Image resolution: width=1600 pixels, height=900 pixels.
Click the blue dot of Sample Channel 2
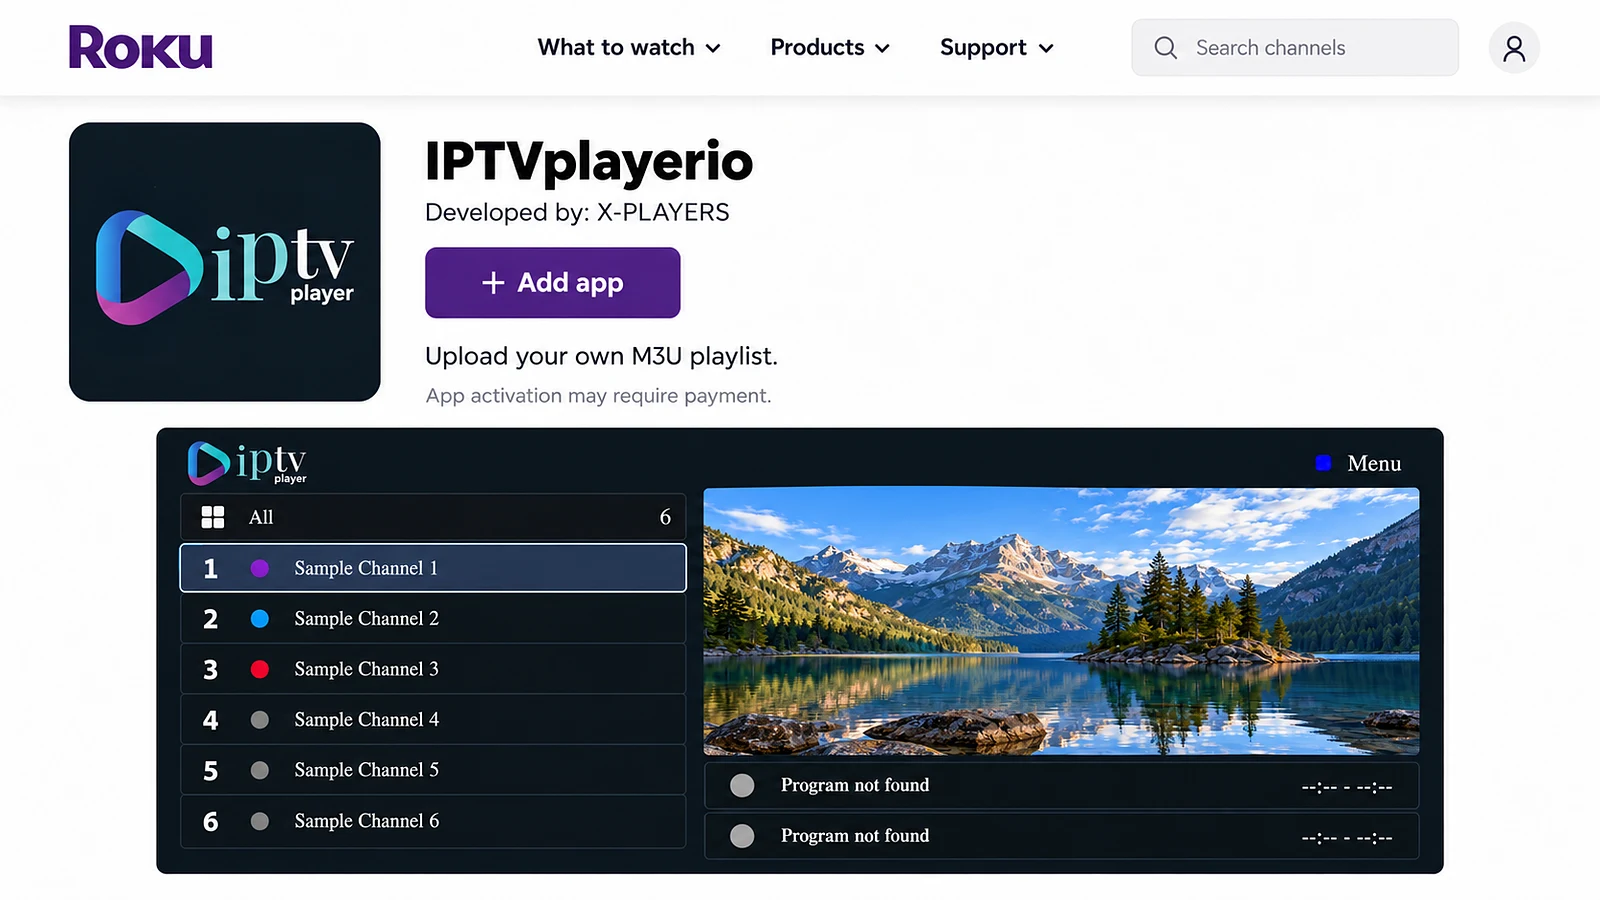point(260,619)
